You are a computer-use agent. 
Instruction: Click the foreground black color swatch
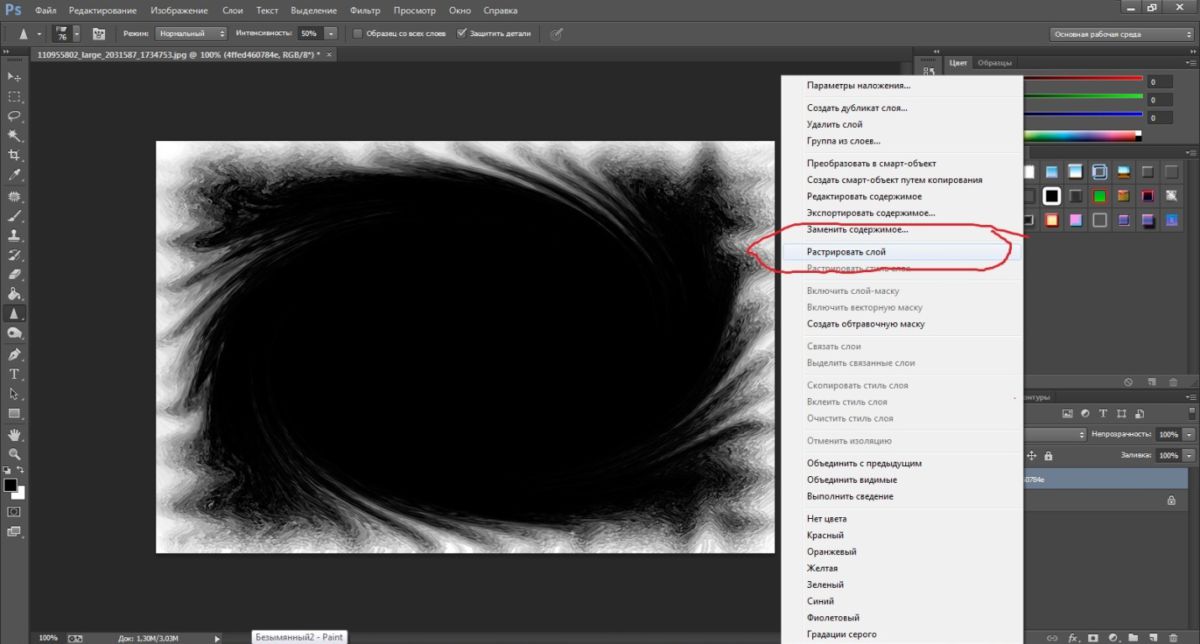coord(10,485)
